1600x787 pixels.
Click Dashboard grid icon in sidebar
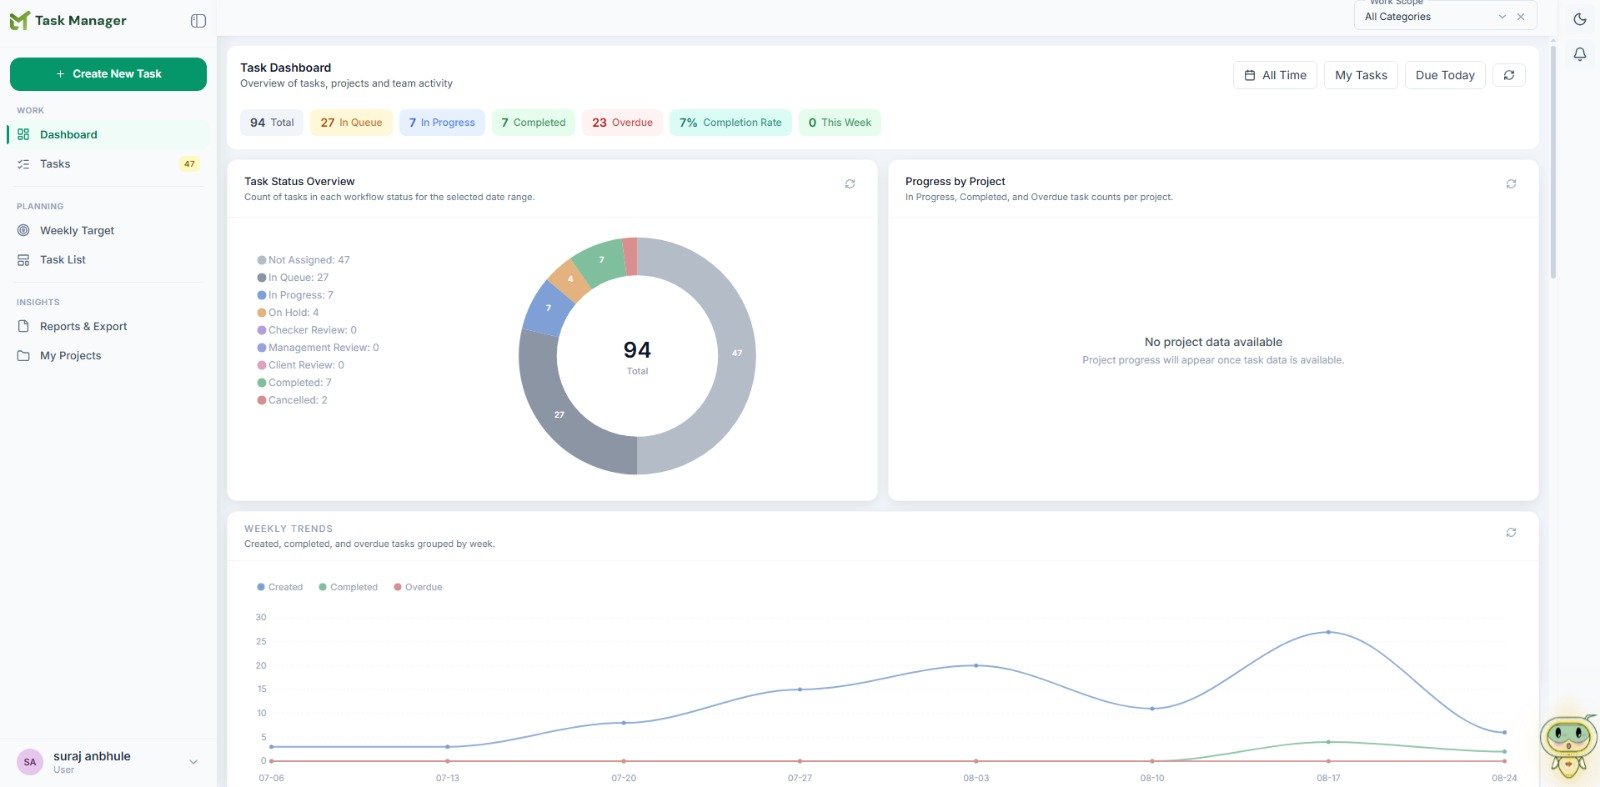pos(23,134)
